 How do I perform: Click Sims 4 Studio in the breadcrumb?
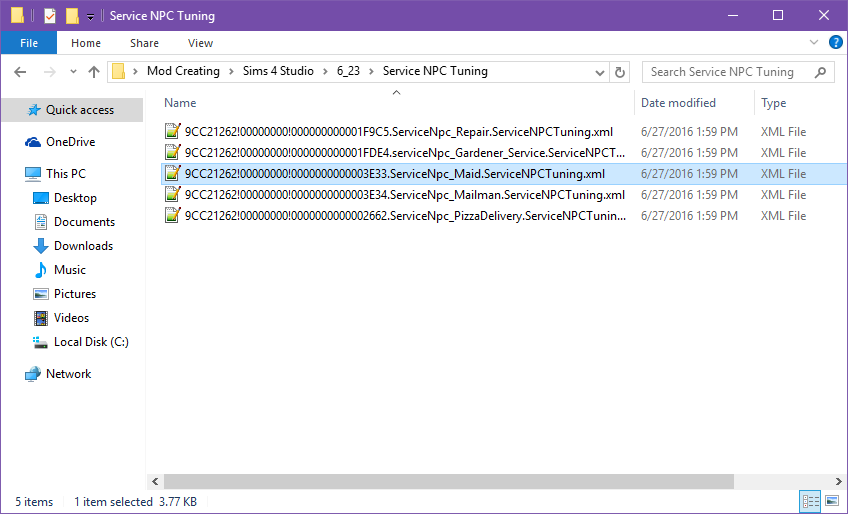[x=278, y=71]
